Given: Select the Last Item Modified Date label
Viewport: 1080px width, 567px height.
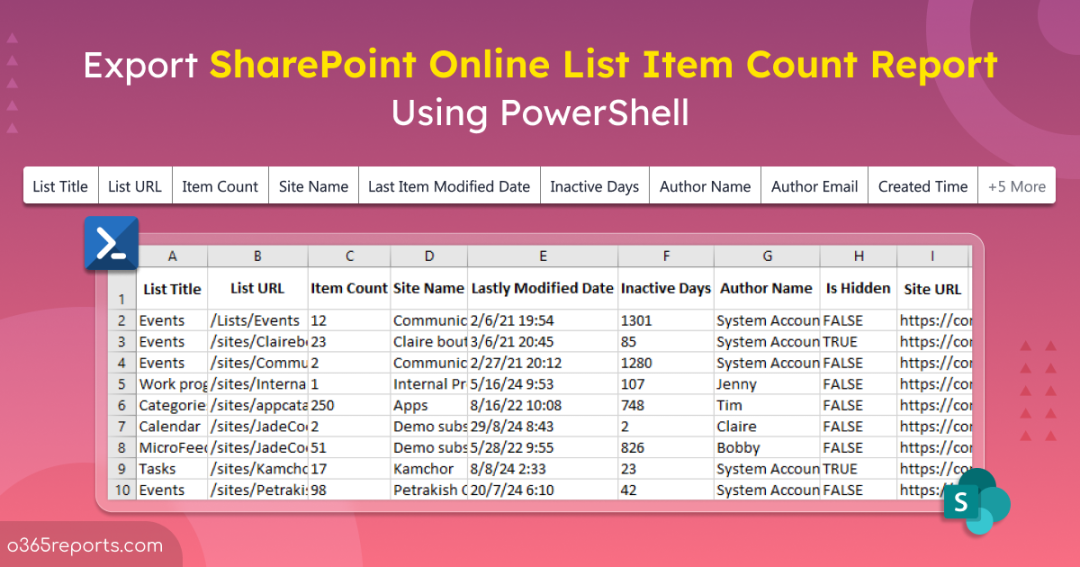Looking at the screenshot, I should [x=449, y=186].
